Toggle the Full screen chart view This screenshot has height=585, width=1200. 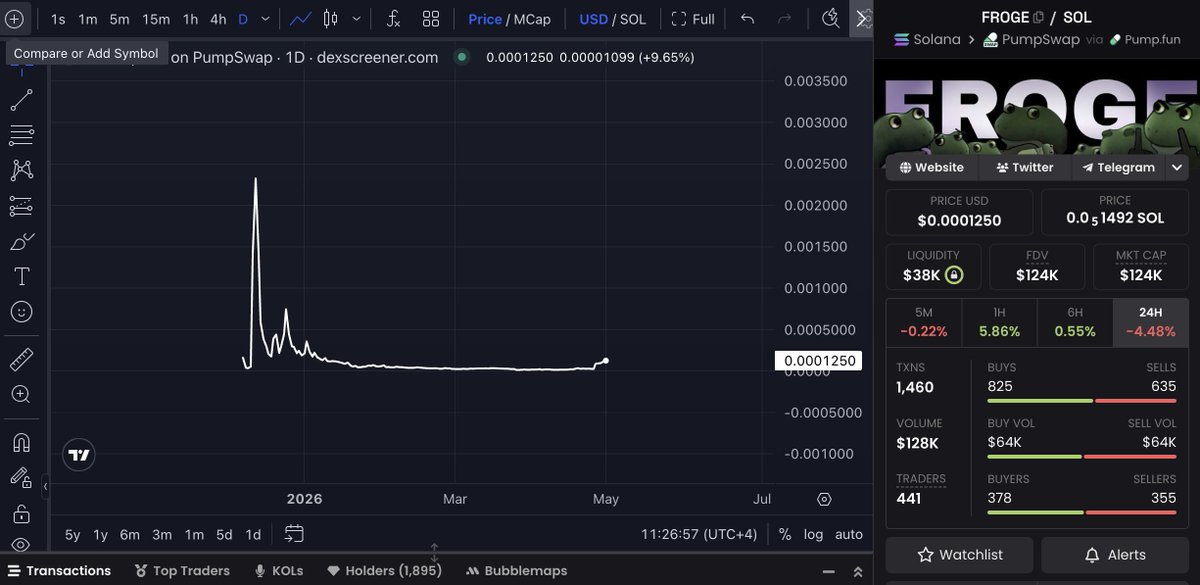[x=693, y=19]
